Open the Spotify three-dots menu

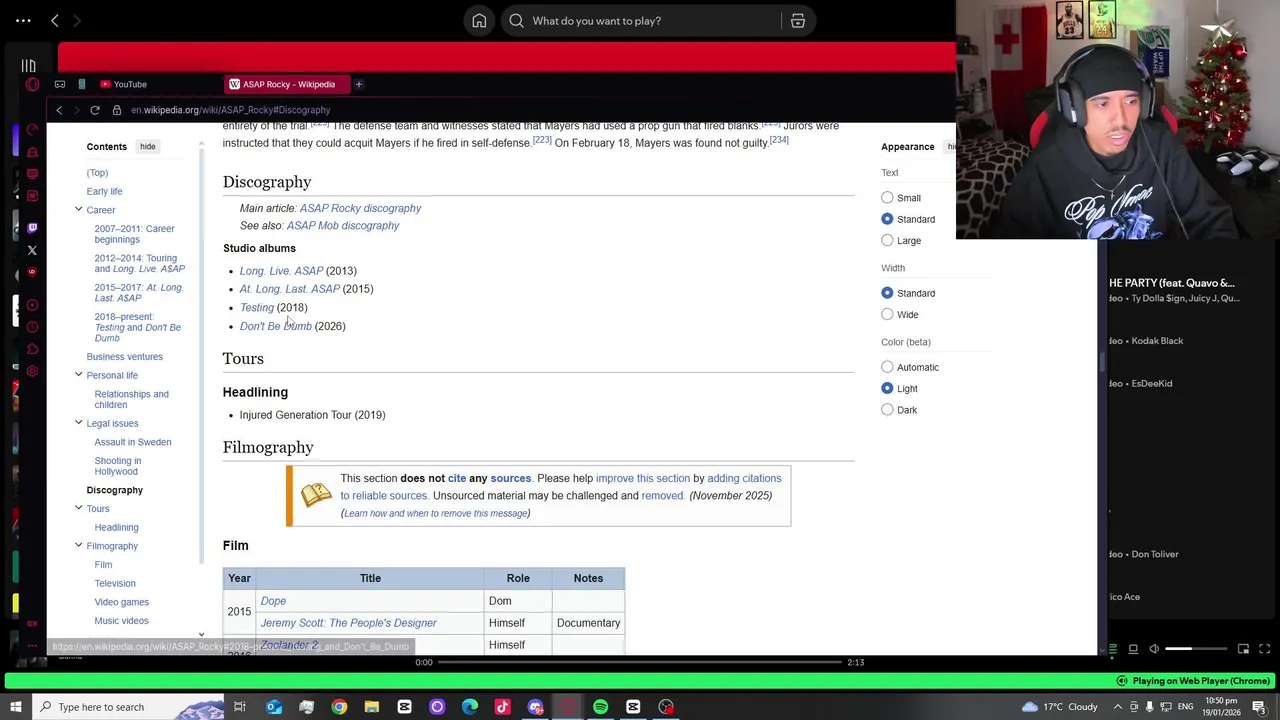pos(23,21)
